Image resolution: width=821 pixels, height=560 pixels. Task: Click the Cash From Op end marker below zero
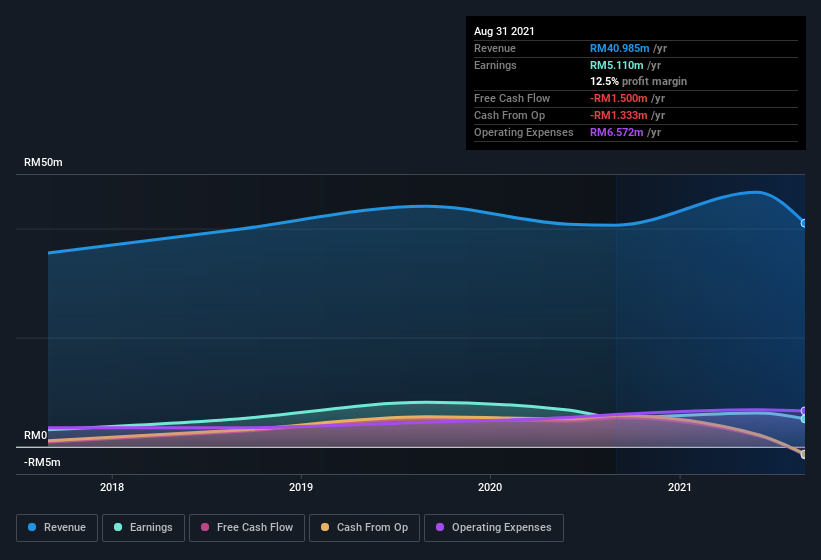click(804, 454)
